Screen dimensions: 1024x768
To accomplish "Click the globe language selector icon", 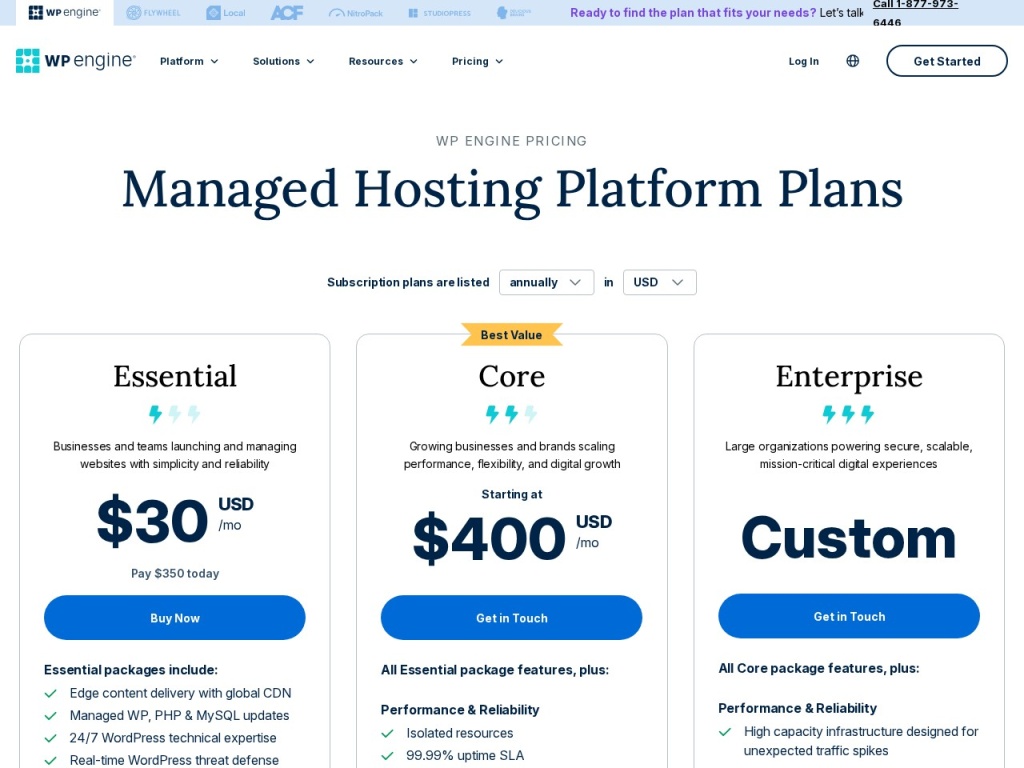I will pyautogui.click(x=852, y=61).
